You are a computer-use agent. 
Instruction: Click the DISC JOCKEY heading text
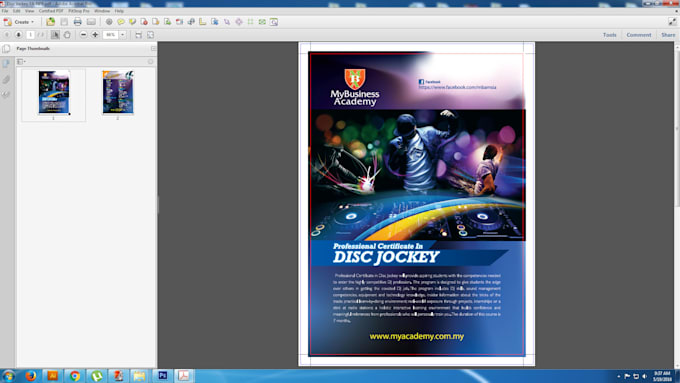pyautogui.click(x=386, y=257)
